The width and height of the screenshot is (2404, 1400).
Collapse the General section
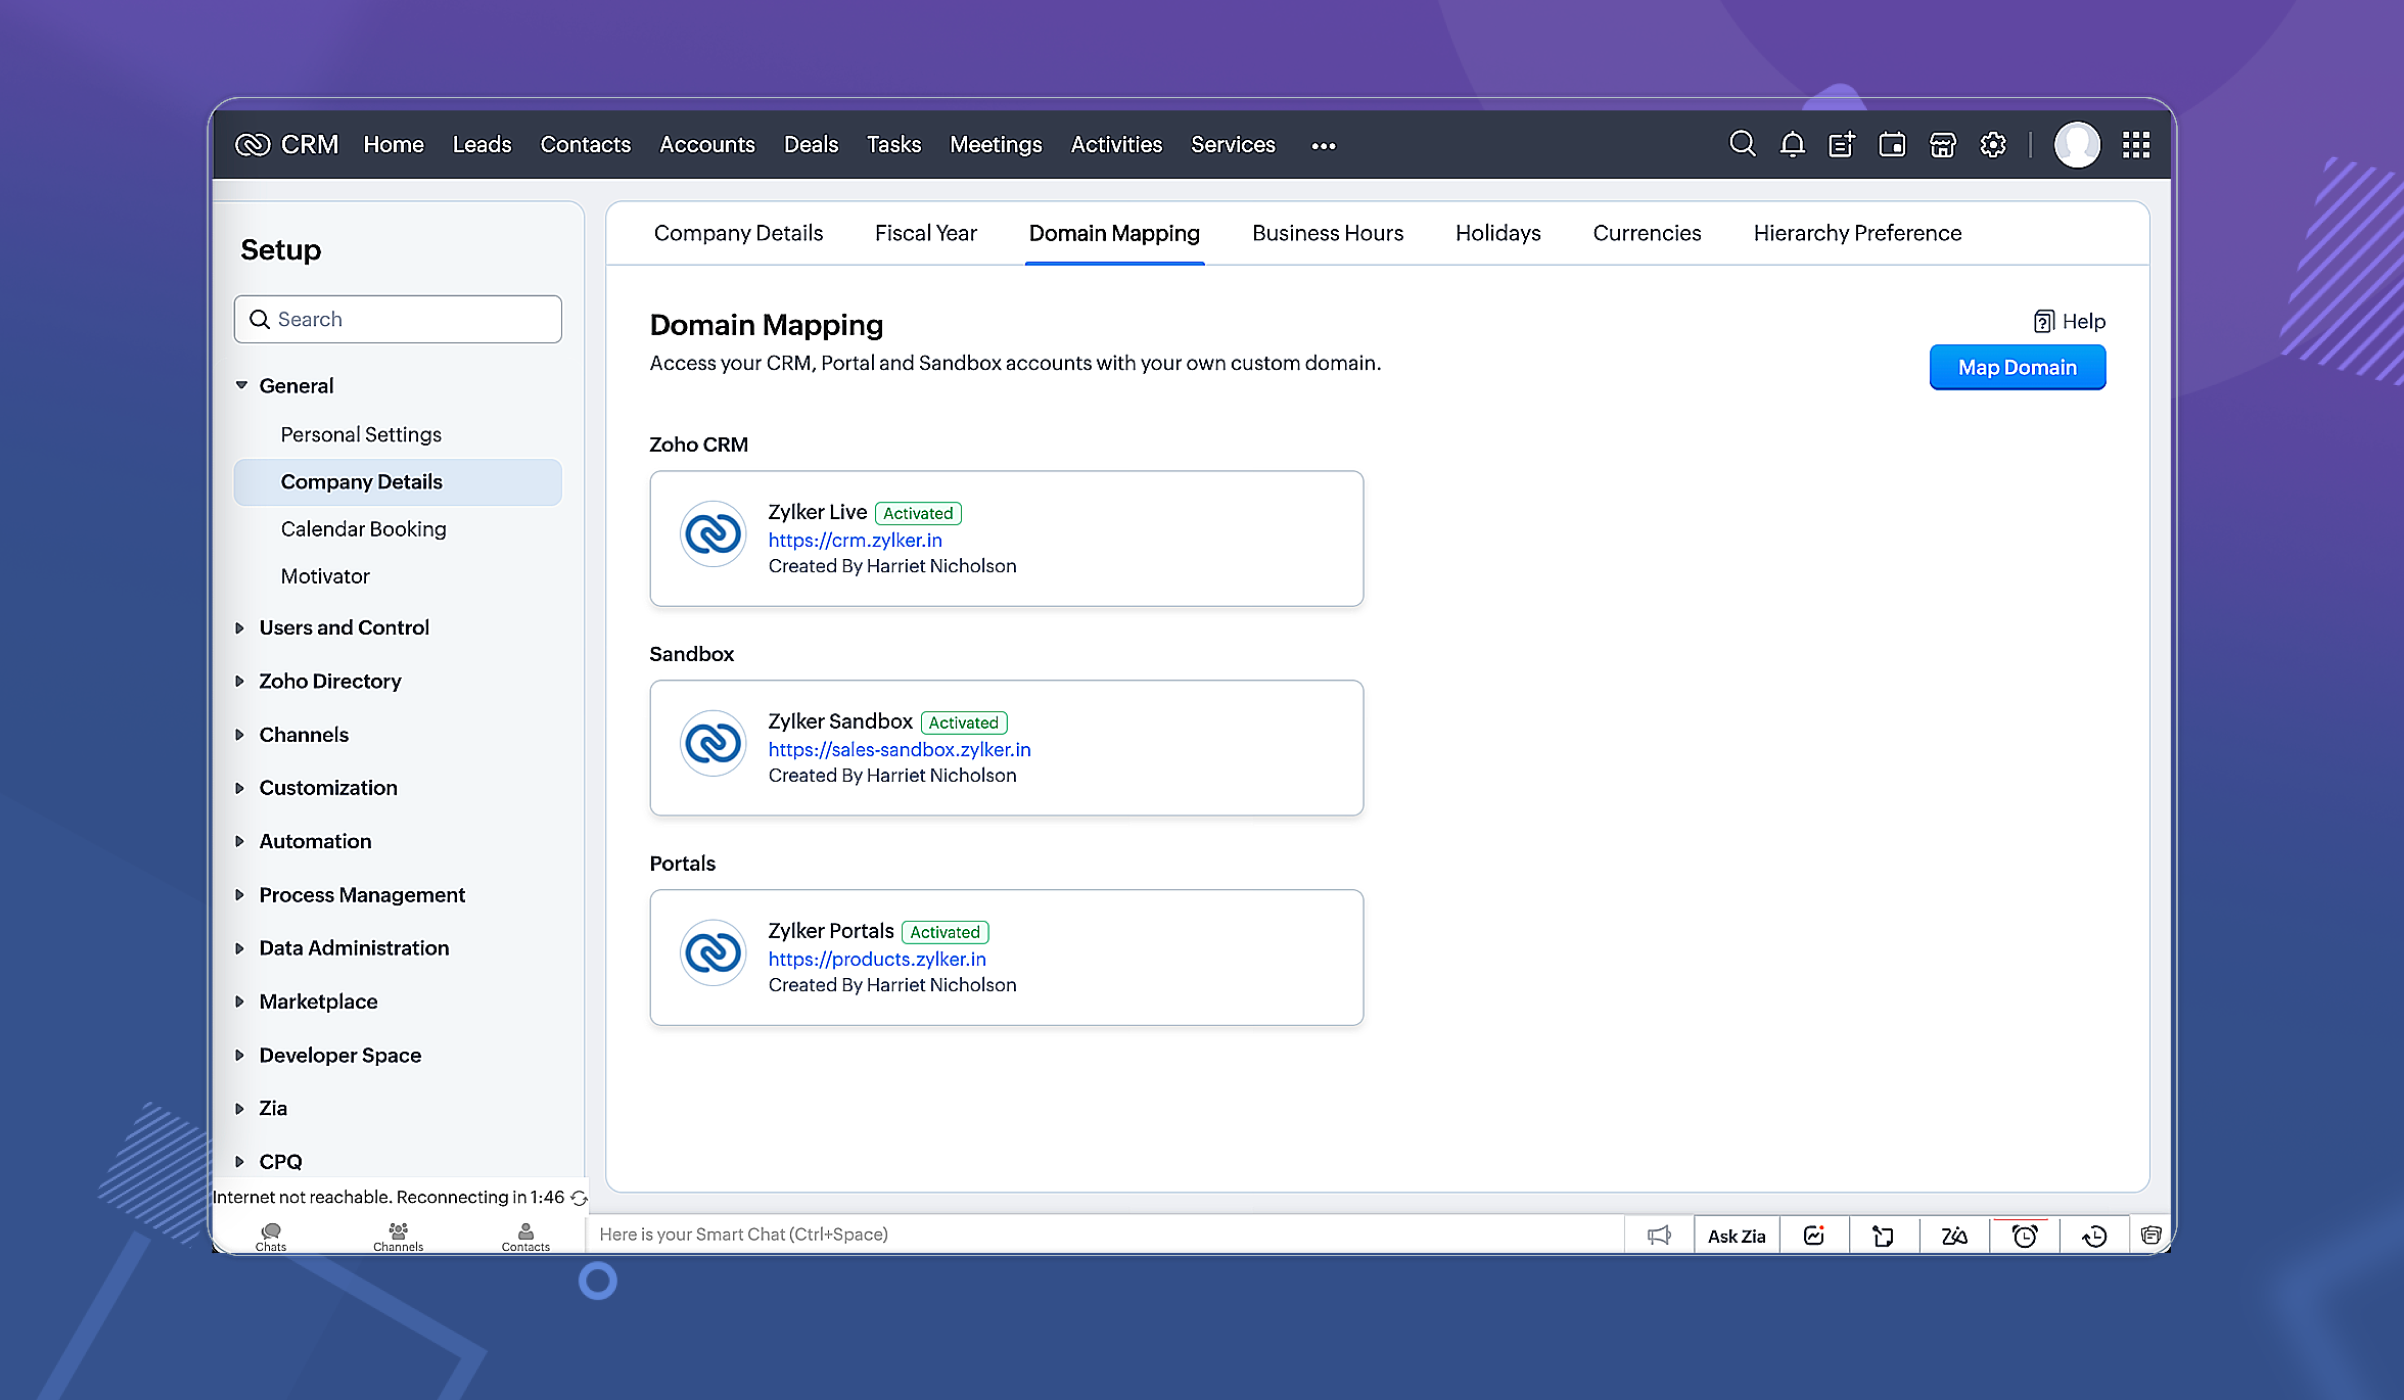(x=241, y=385)
